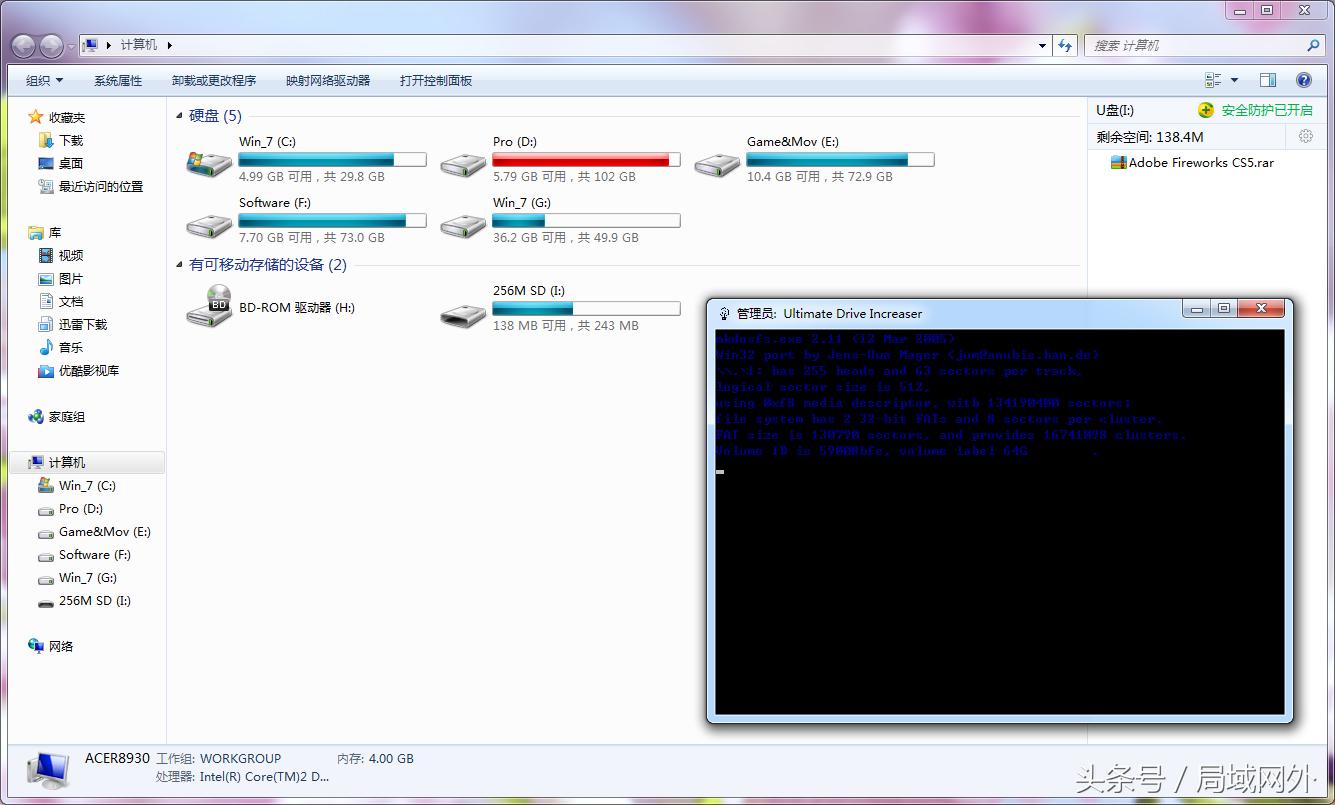
Task: Expand breadcrumb arrow after 计算机 in address bar
Action: (x=169, y=45)
